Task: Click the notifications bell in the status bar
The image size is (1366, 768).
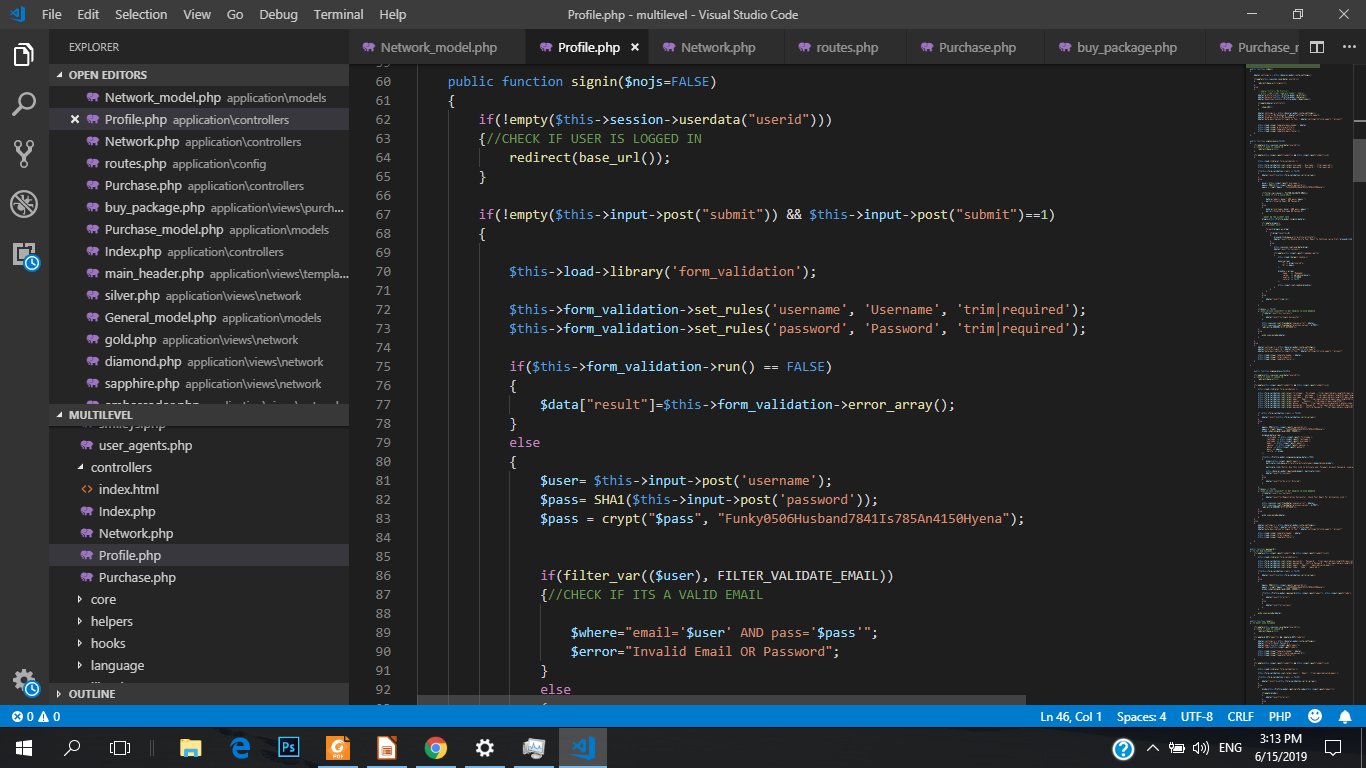Action: tap(1343, 716)
